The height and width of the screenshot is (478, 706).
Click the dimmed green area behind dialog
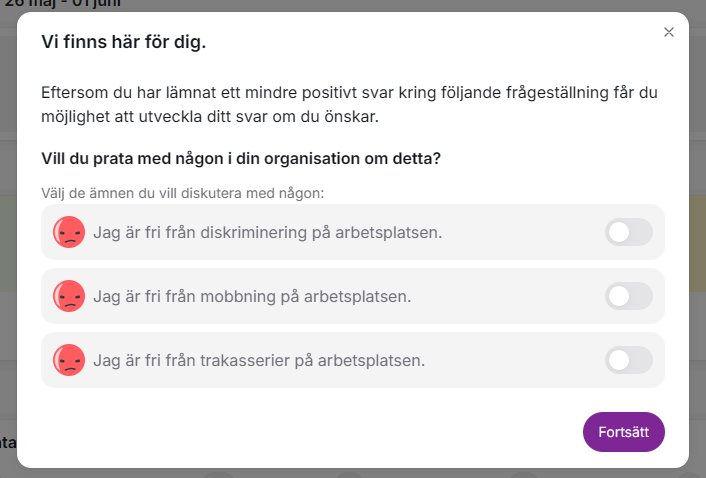tap(8, 244)
